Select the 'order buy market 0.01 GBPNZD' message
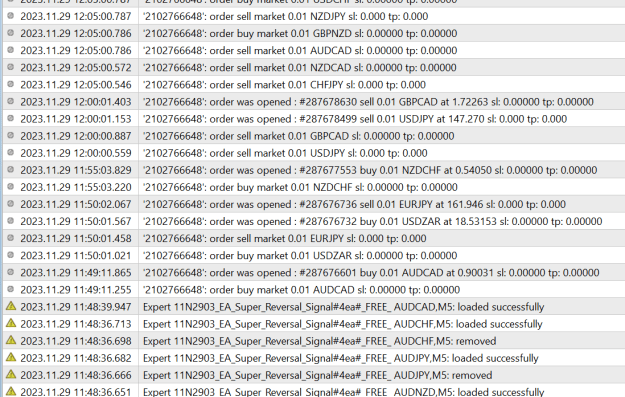The height and width of the screenshot is (397, 625). (x=300, y=33)
